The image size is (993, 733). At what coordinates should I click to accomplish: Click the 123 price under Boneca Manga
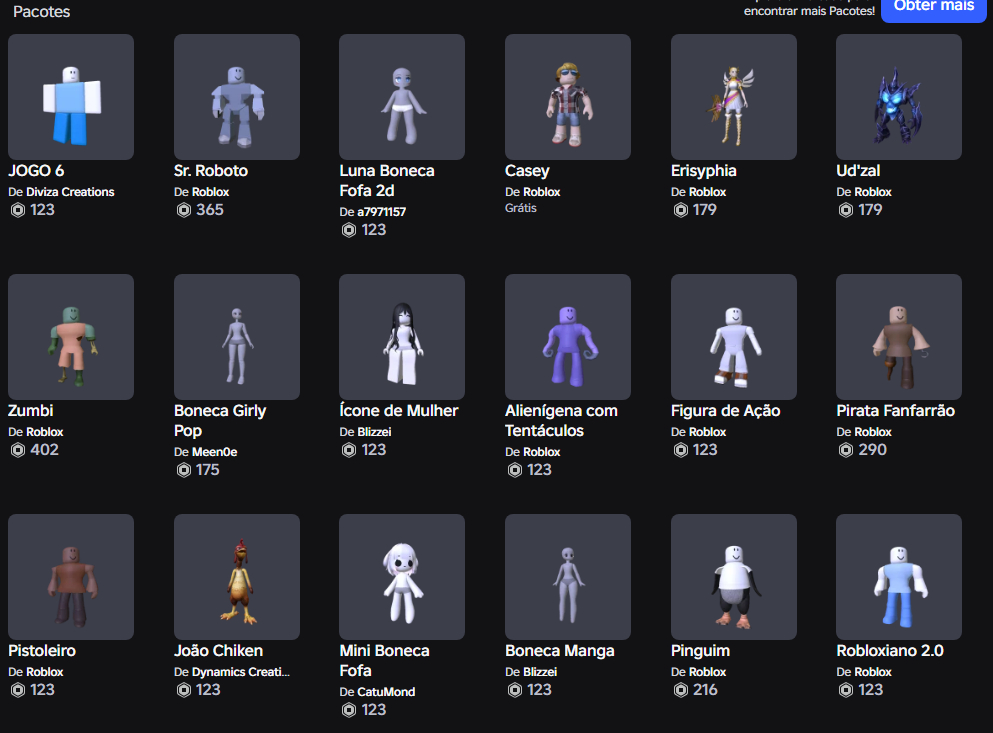540,690
